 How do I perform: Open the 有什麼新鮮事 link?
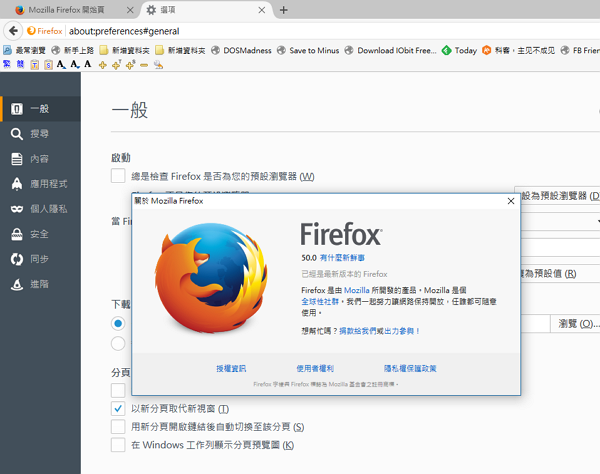[x=342, y=258]
